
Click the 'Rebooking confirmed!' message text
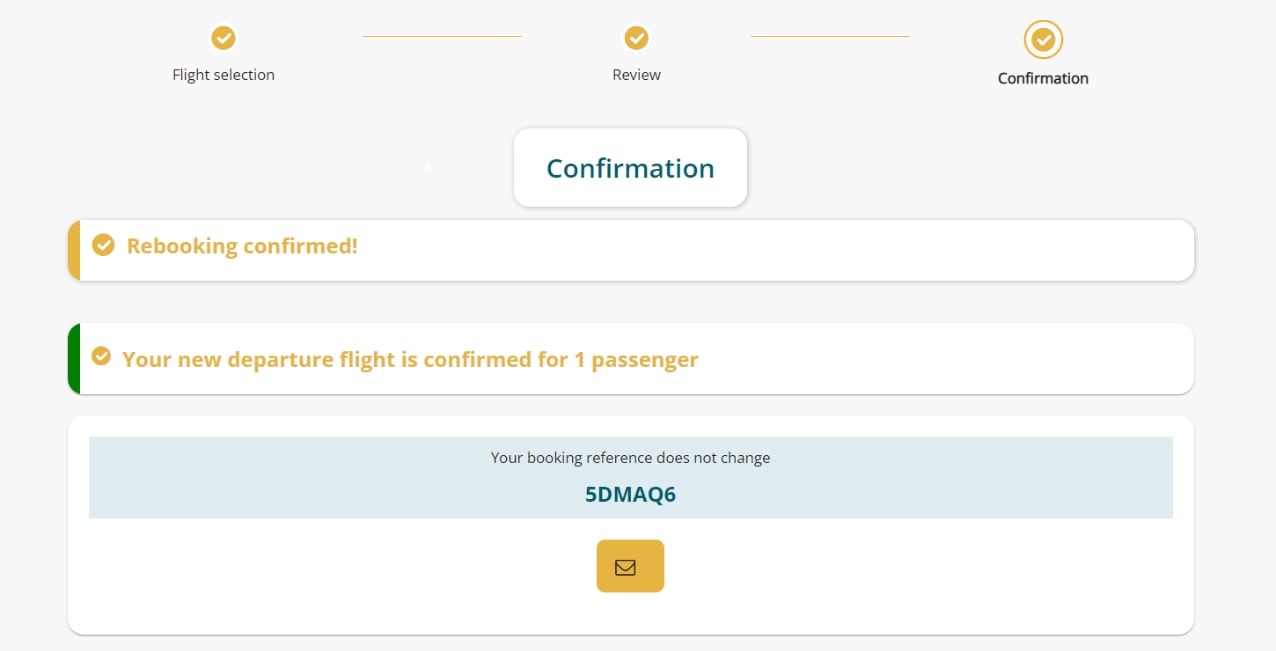242,246
